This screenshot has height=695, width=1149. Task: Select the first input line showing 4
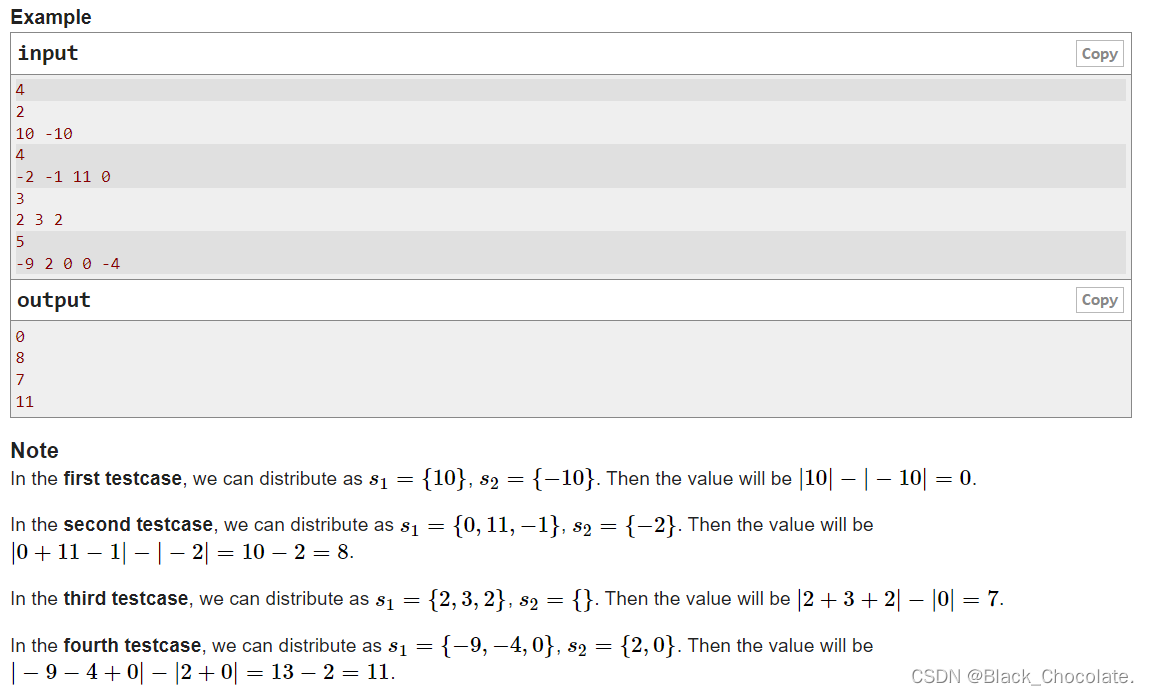click(19, 89)
